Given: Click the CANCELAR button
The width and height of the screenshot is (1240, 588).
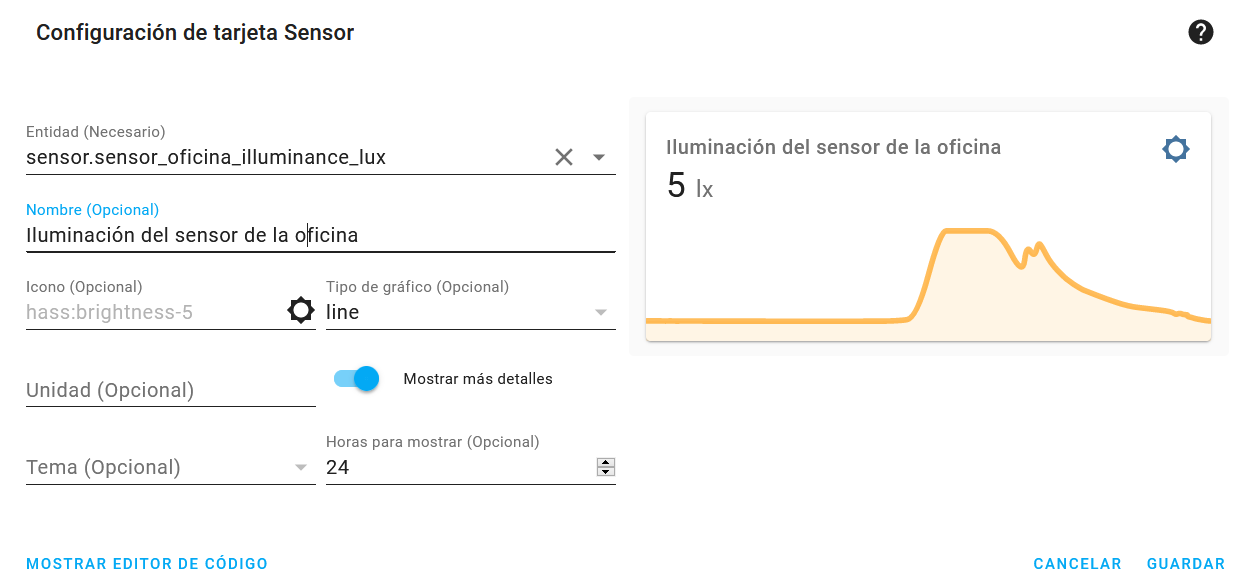Looking at the screenshot, I should pyautogui.click(x=1077, y=564).
